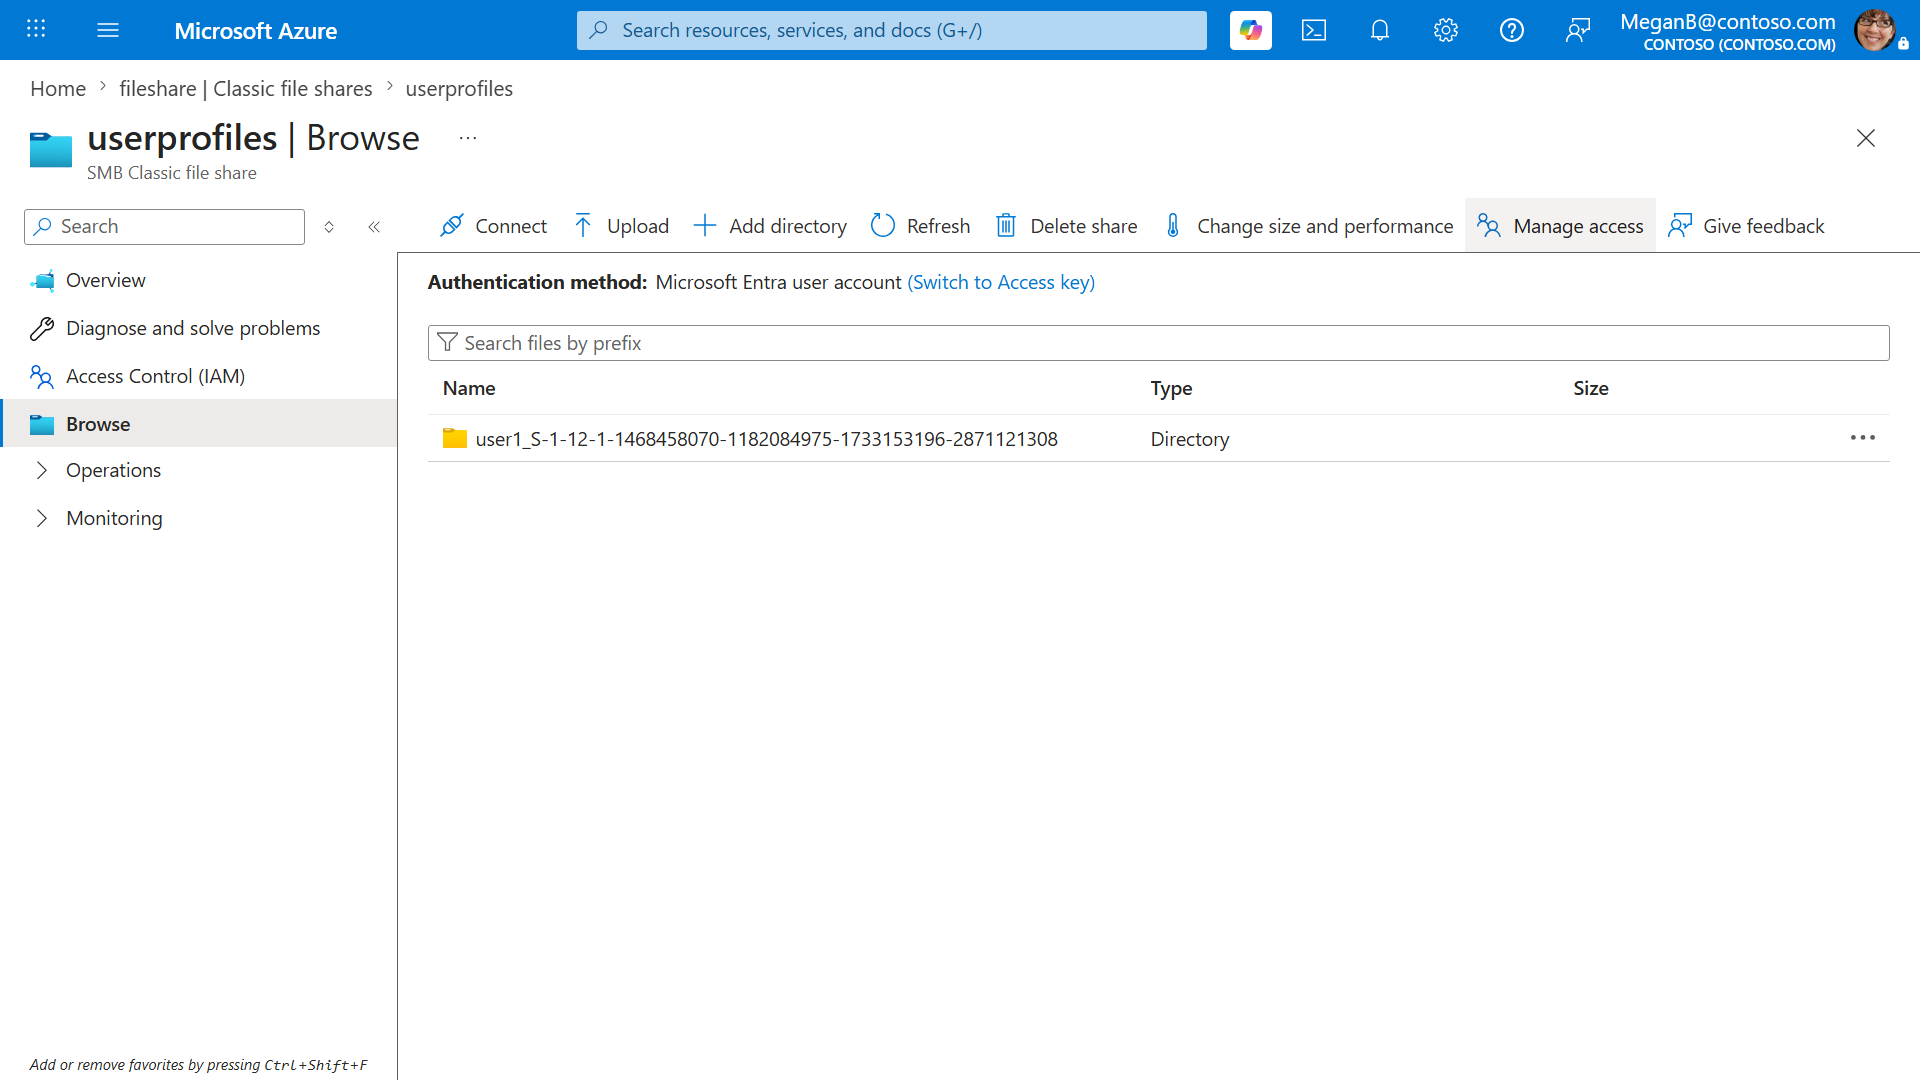Screen dimensions: 1920x1080
Task: Click Give feedback in the toolbar
Action: 1746,226
